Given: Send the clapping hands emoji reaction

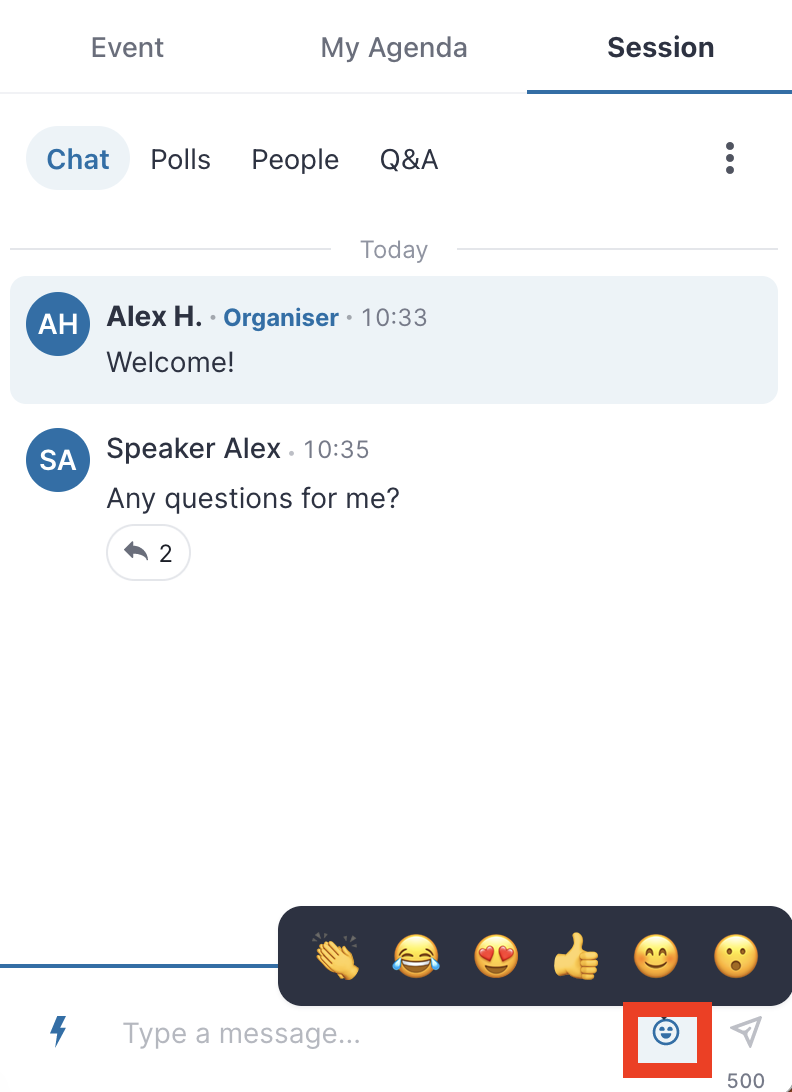Looking at the screenshot, I should 336,956.
